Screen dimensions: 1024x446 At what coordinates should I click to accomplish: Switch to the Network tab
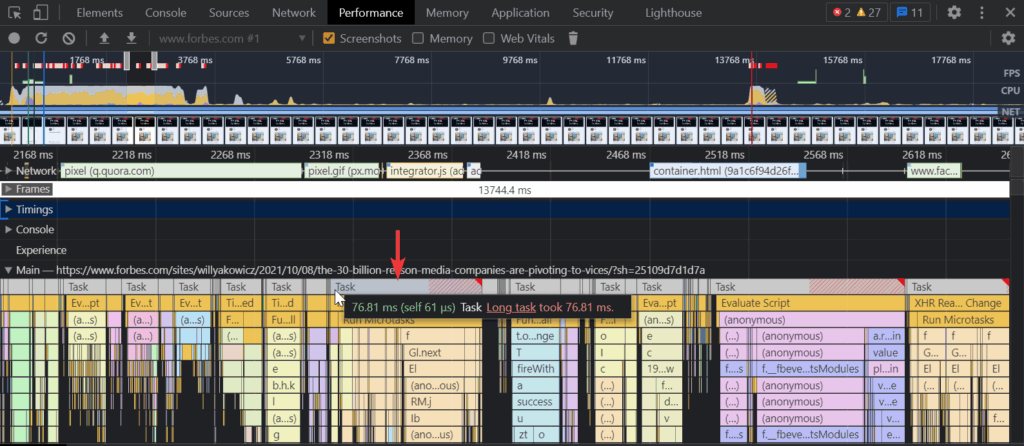[x=294, y=12]
